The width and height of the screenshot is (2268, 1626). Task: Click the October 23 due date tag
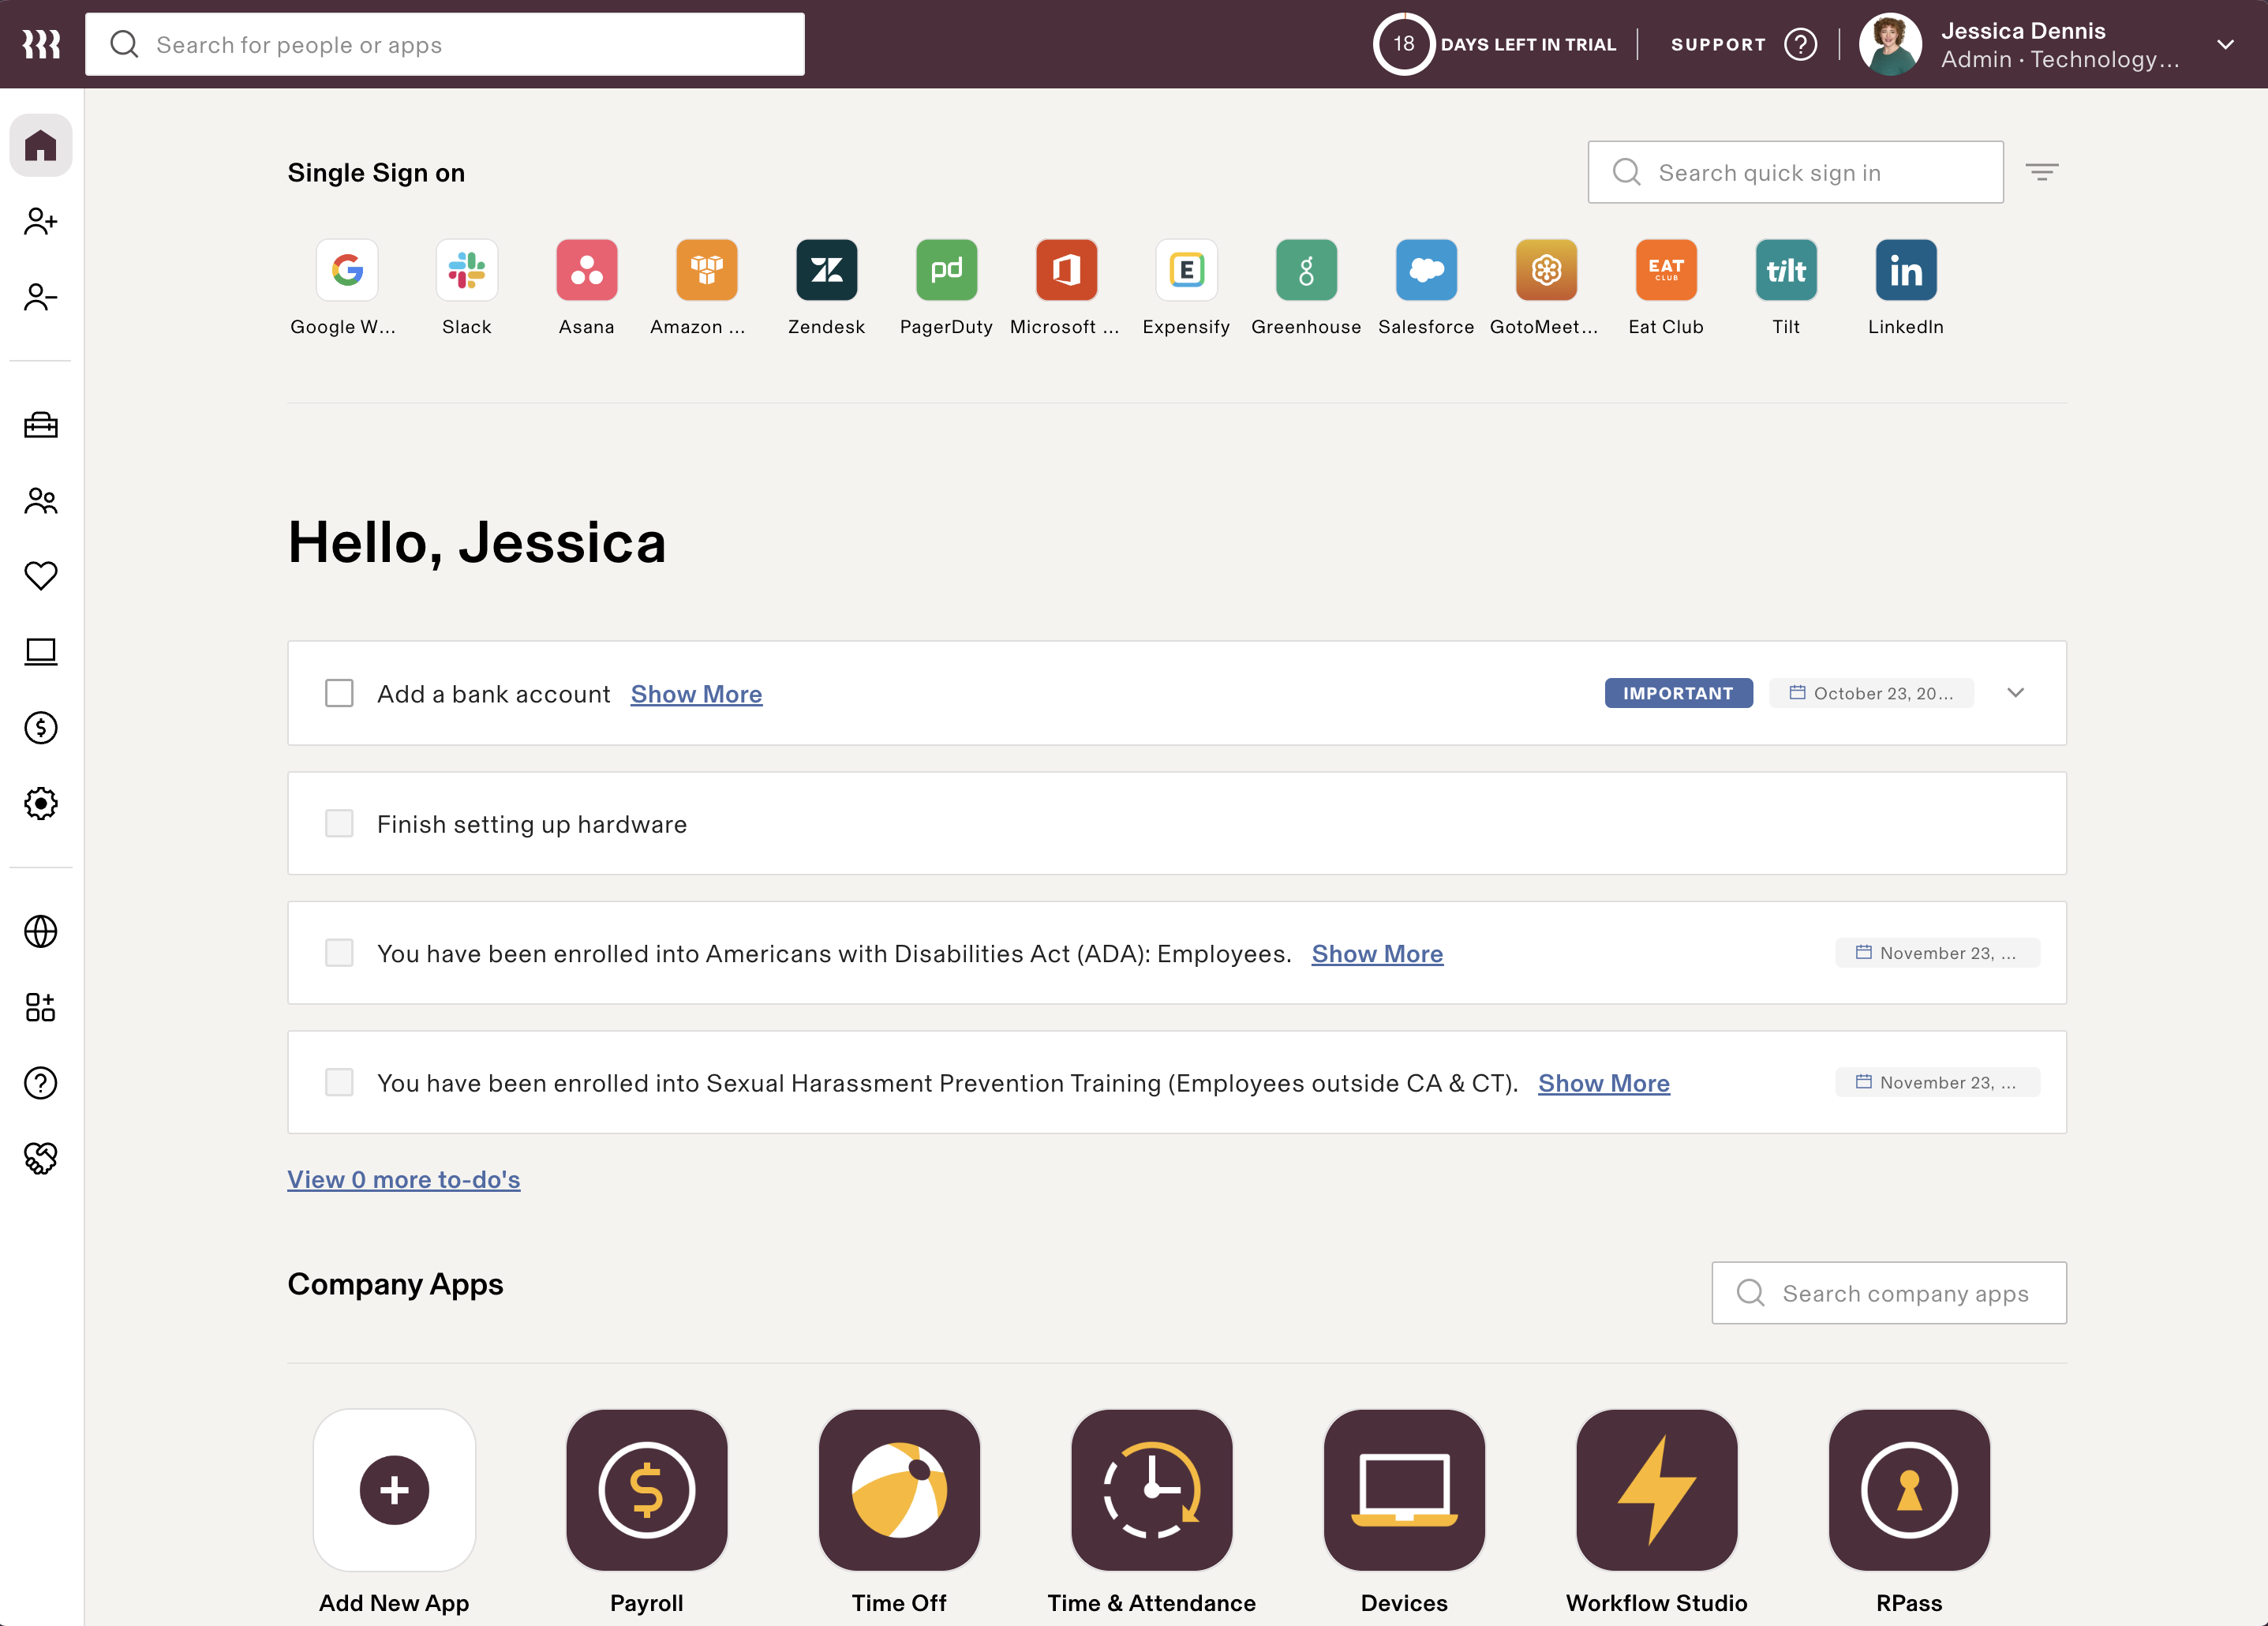coord(1871,693)
